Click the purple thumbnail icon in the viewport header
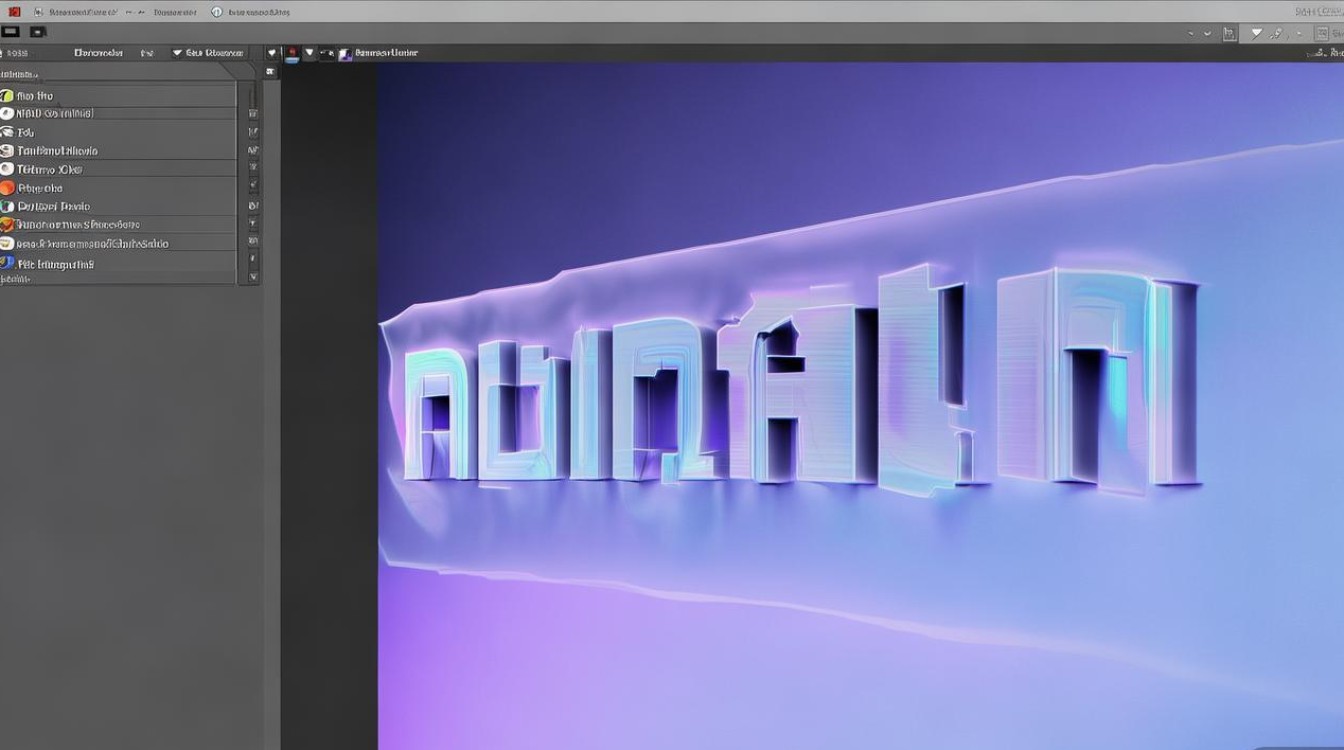The image size is (1344, 750). (345, 54)
